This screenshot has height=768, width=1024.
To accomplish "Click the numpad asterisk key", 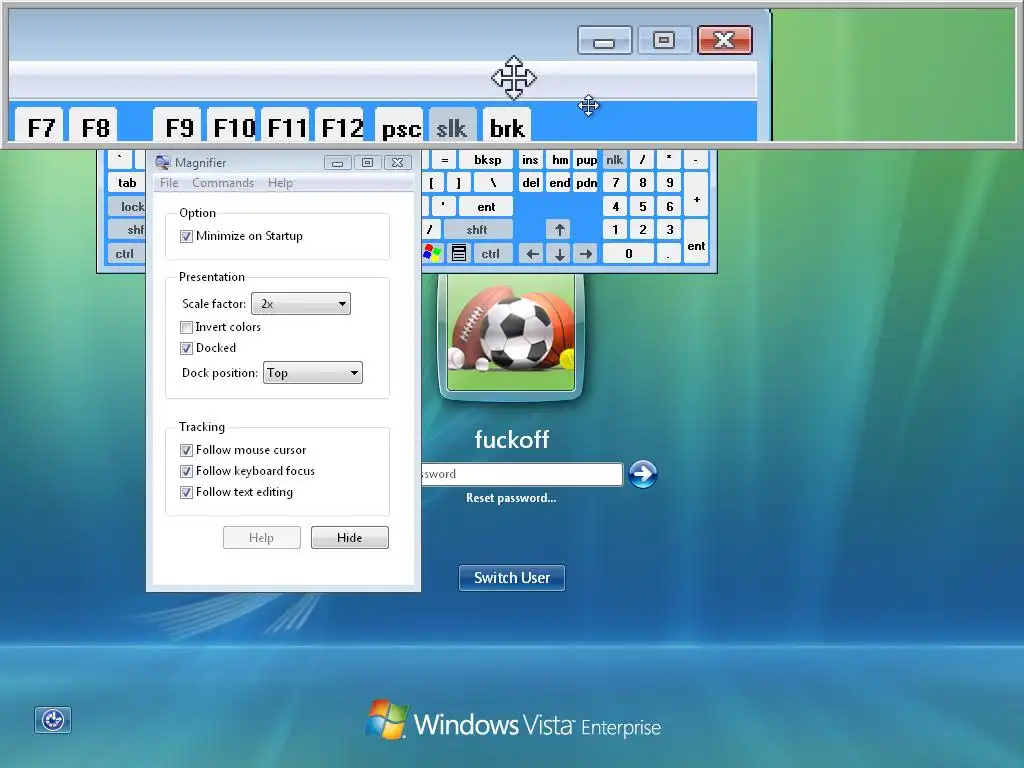I will pyautogui.click(x=669, y=160).
